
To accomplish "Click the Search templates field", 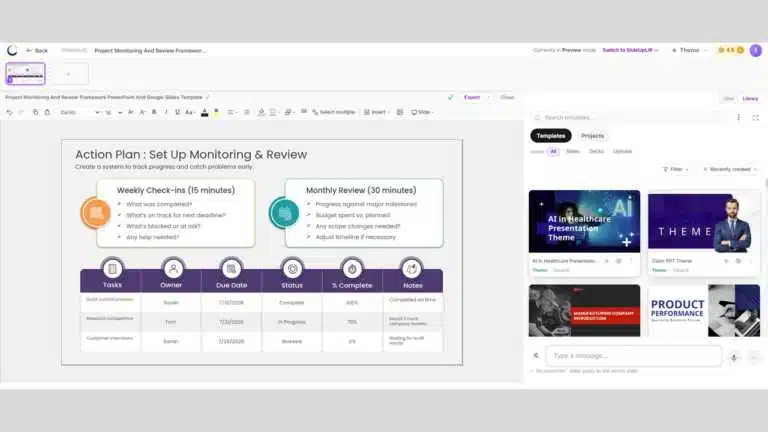I will 632,118.
